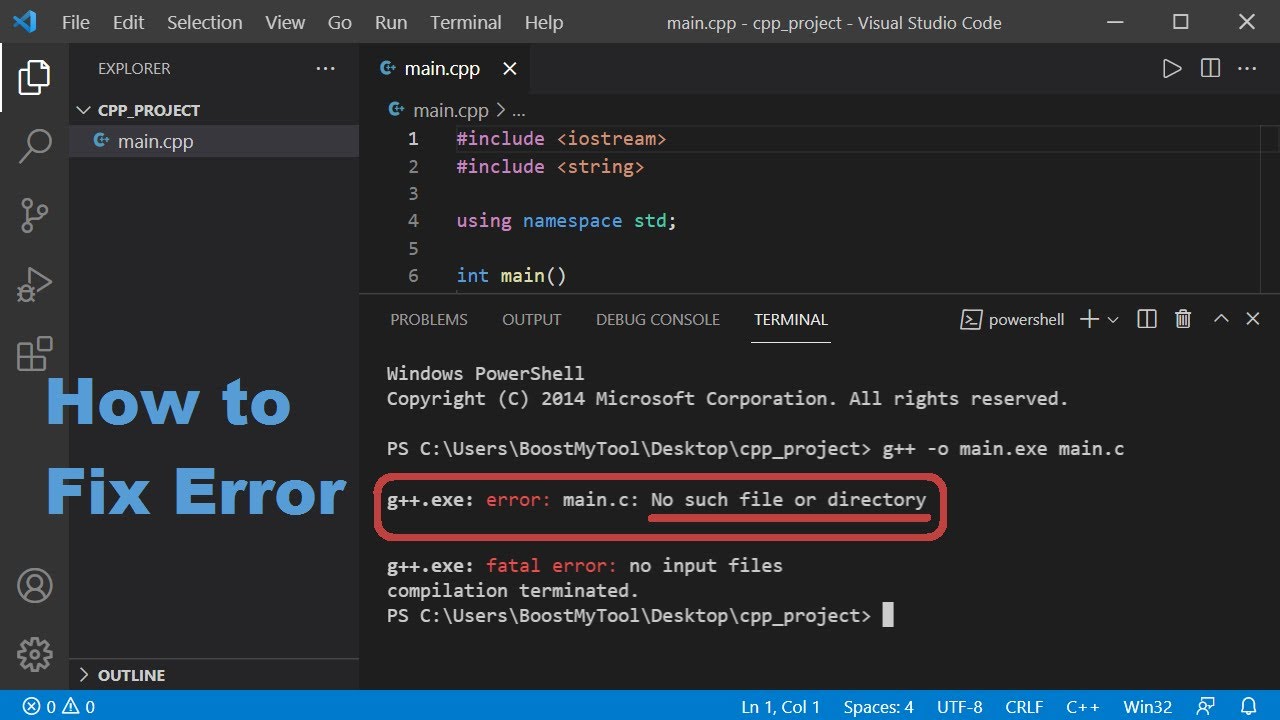Image resolution: width=1280 pixels, height=720 pixels.
Task: Open the View menu
Action: point(285,22)
